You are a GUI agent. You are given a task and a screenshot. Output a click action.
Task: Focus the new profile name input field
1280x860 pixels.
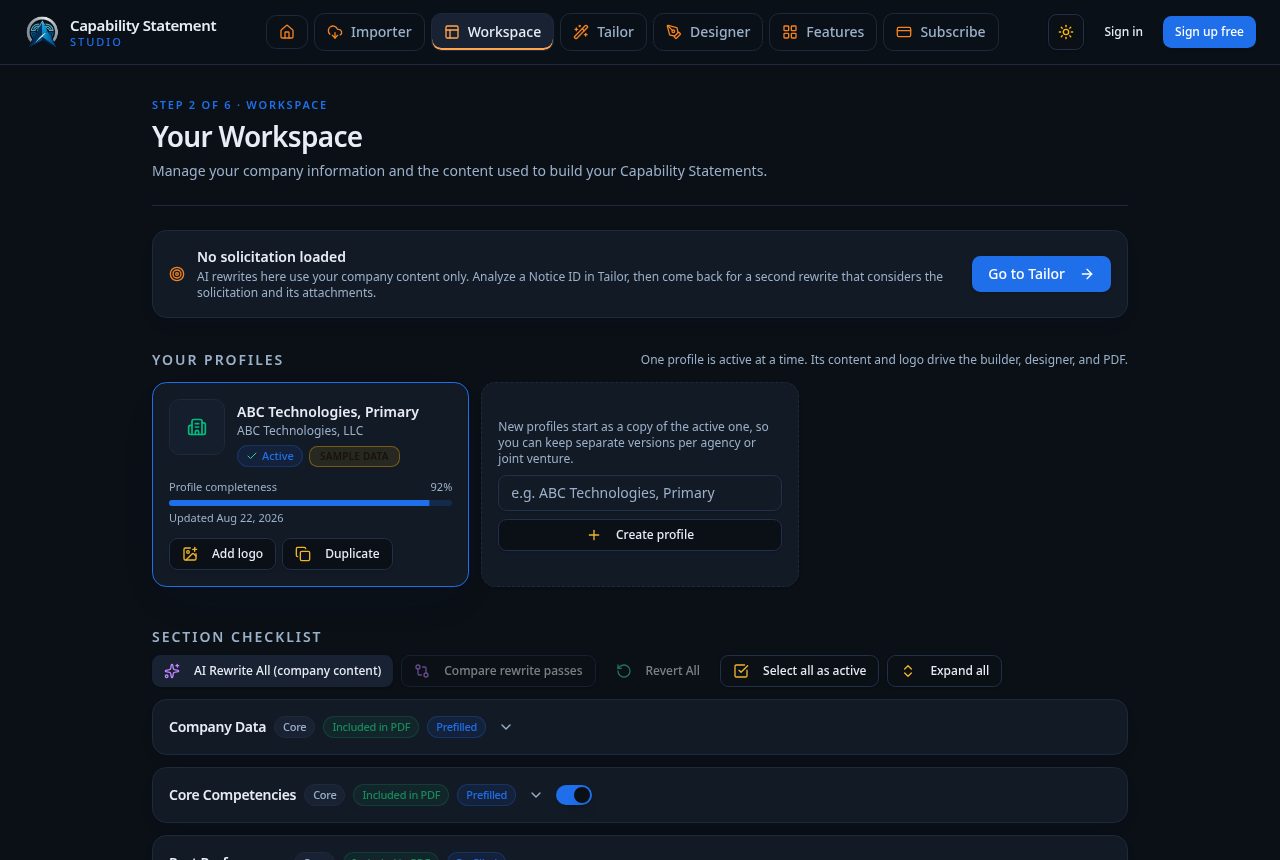coord(640,493)
